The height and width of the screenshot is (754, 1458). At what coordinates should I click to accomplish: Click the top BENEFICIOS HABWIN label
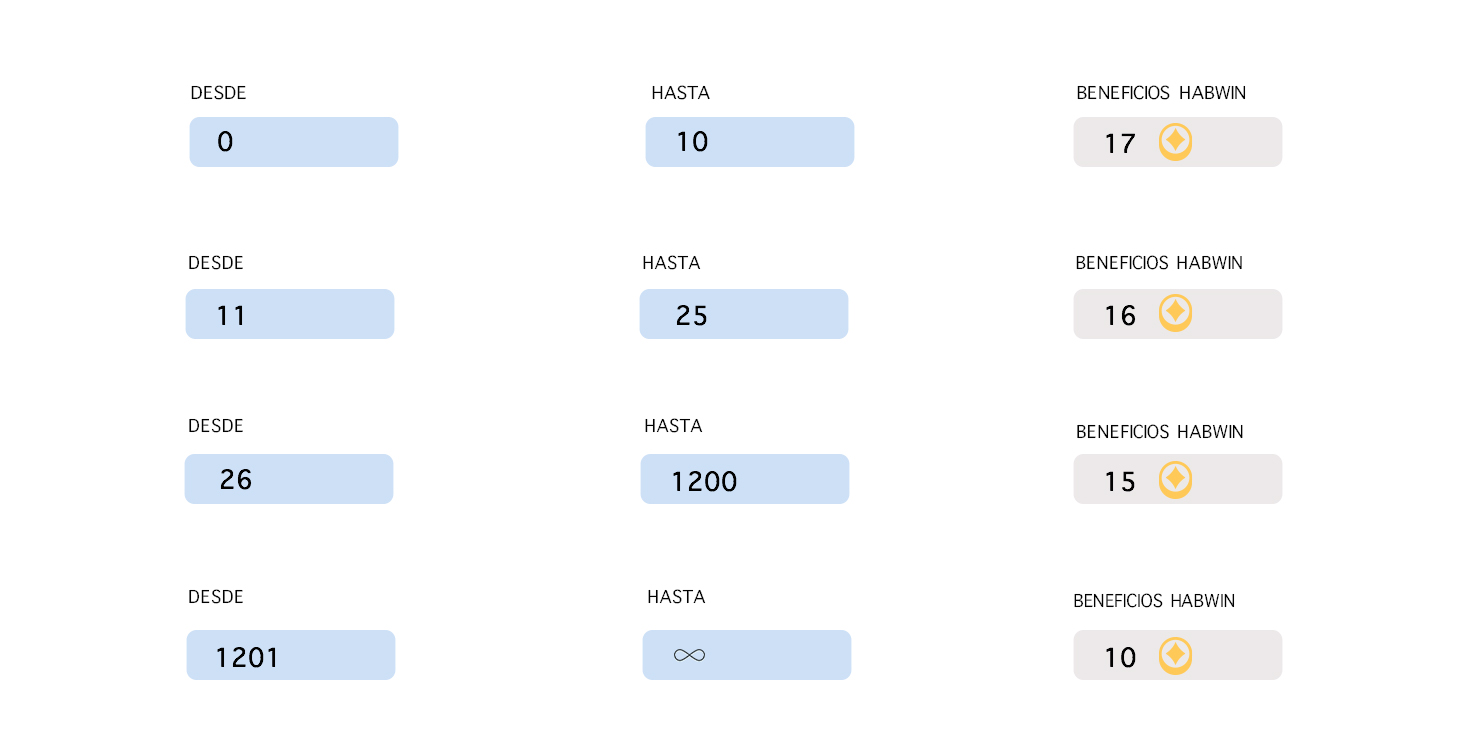coord(1161,93)
